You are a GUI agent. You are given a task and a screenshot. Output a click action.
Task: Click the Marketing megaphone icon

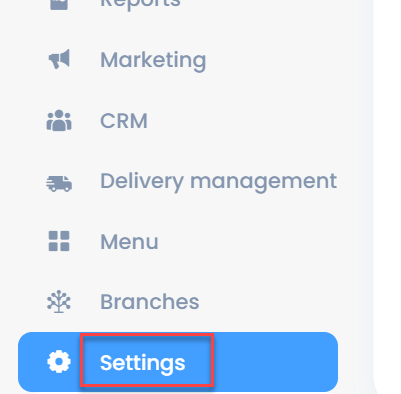coord(59,59)
